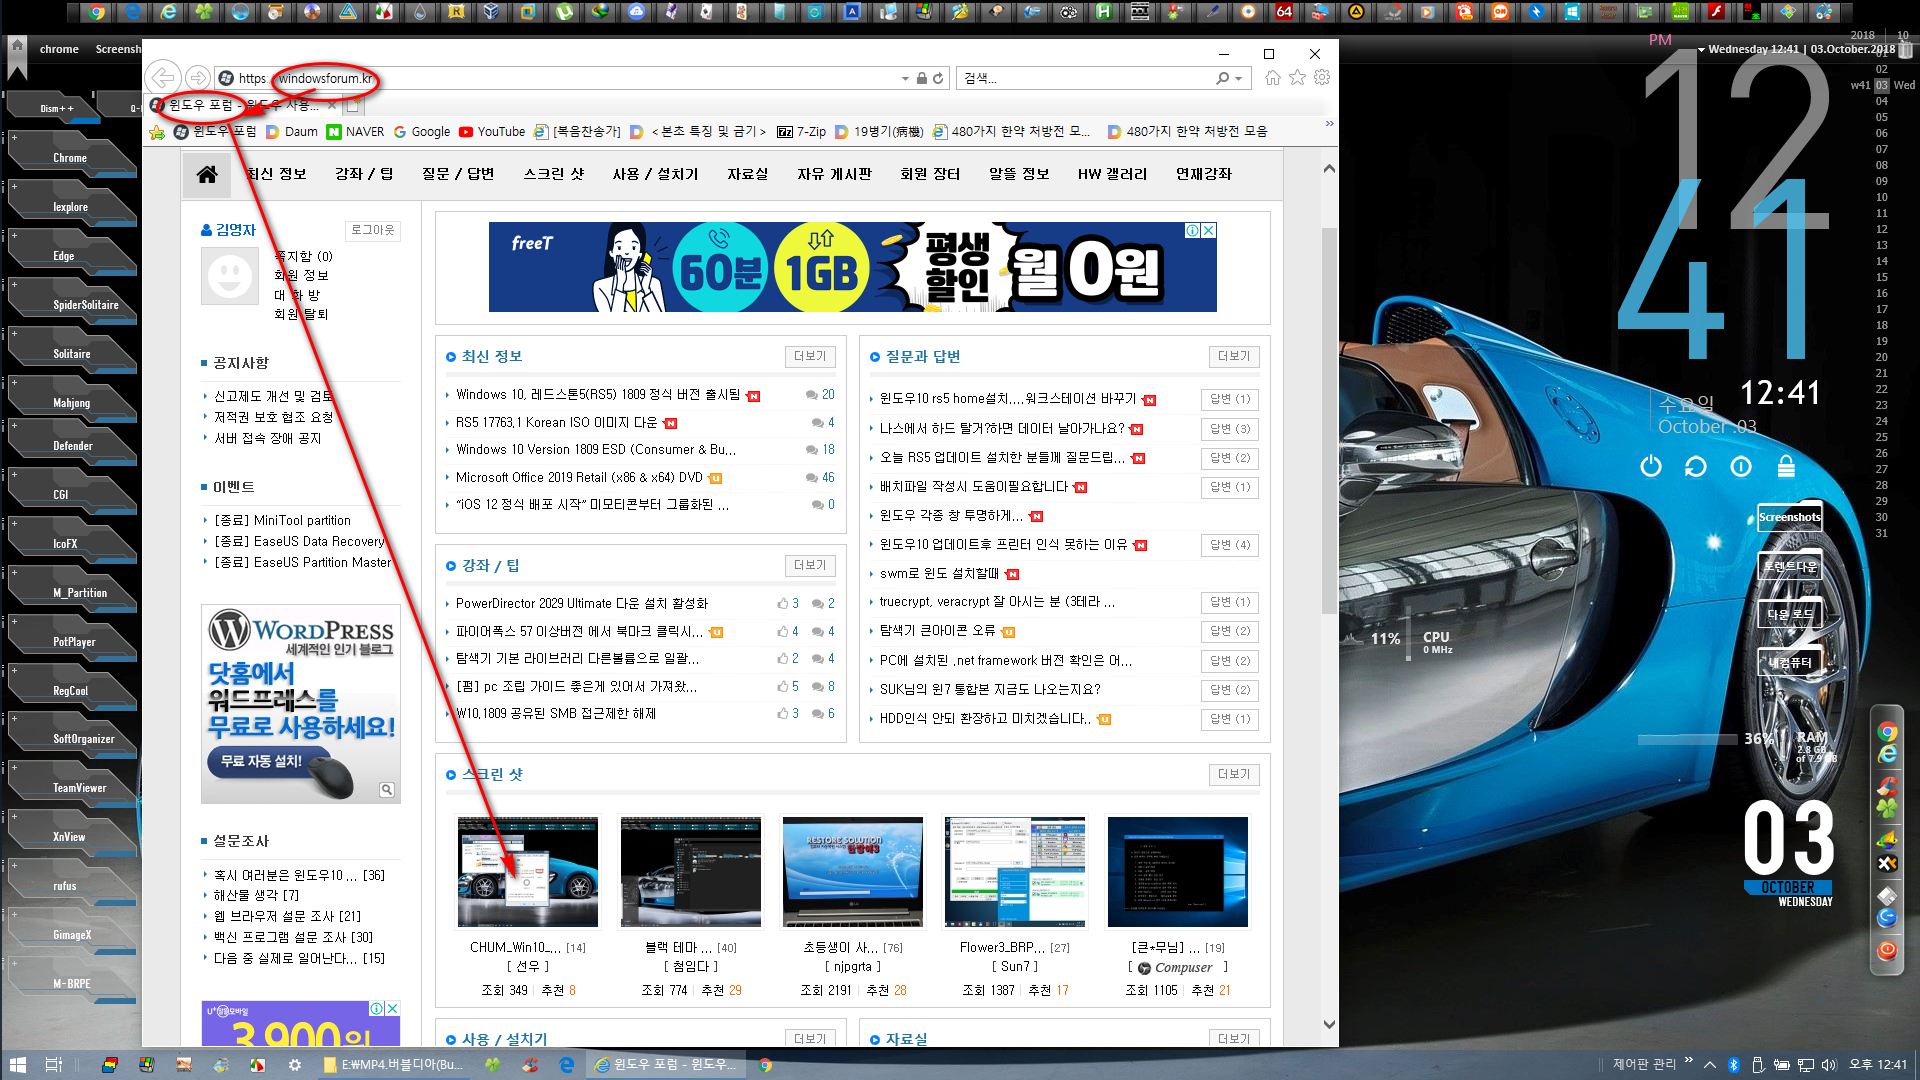Image resolution: width=1920 pixels, height=1080 pixels.
Task: Open CHUM_Win10 screenshot thumbnail
Action: tap(527, 872)
